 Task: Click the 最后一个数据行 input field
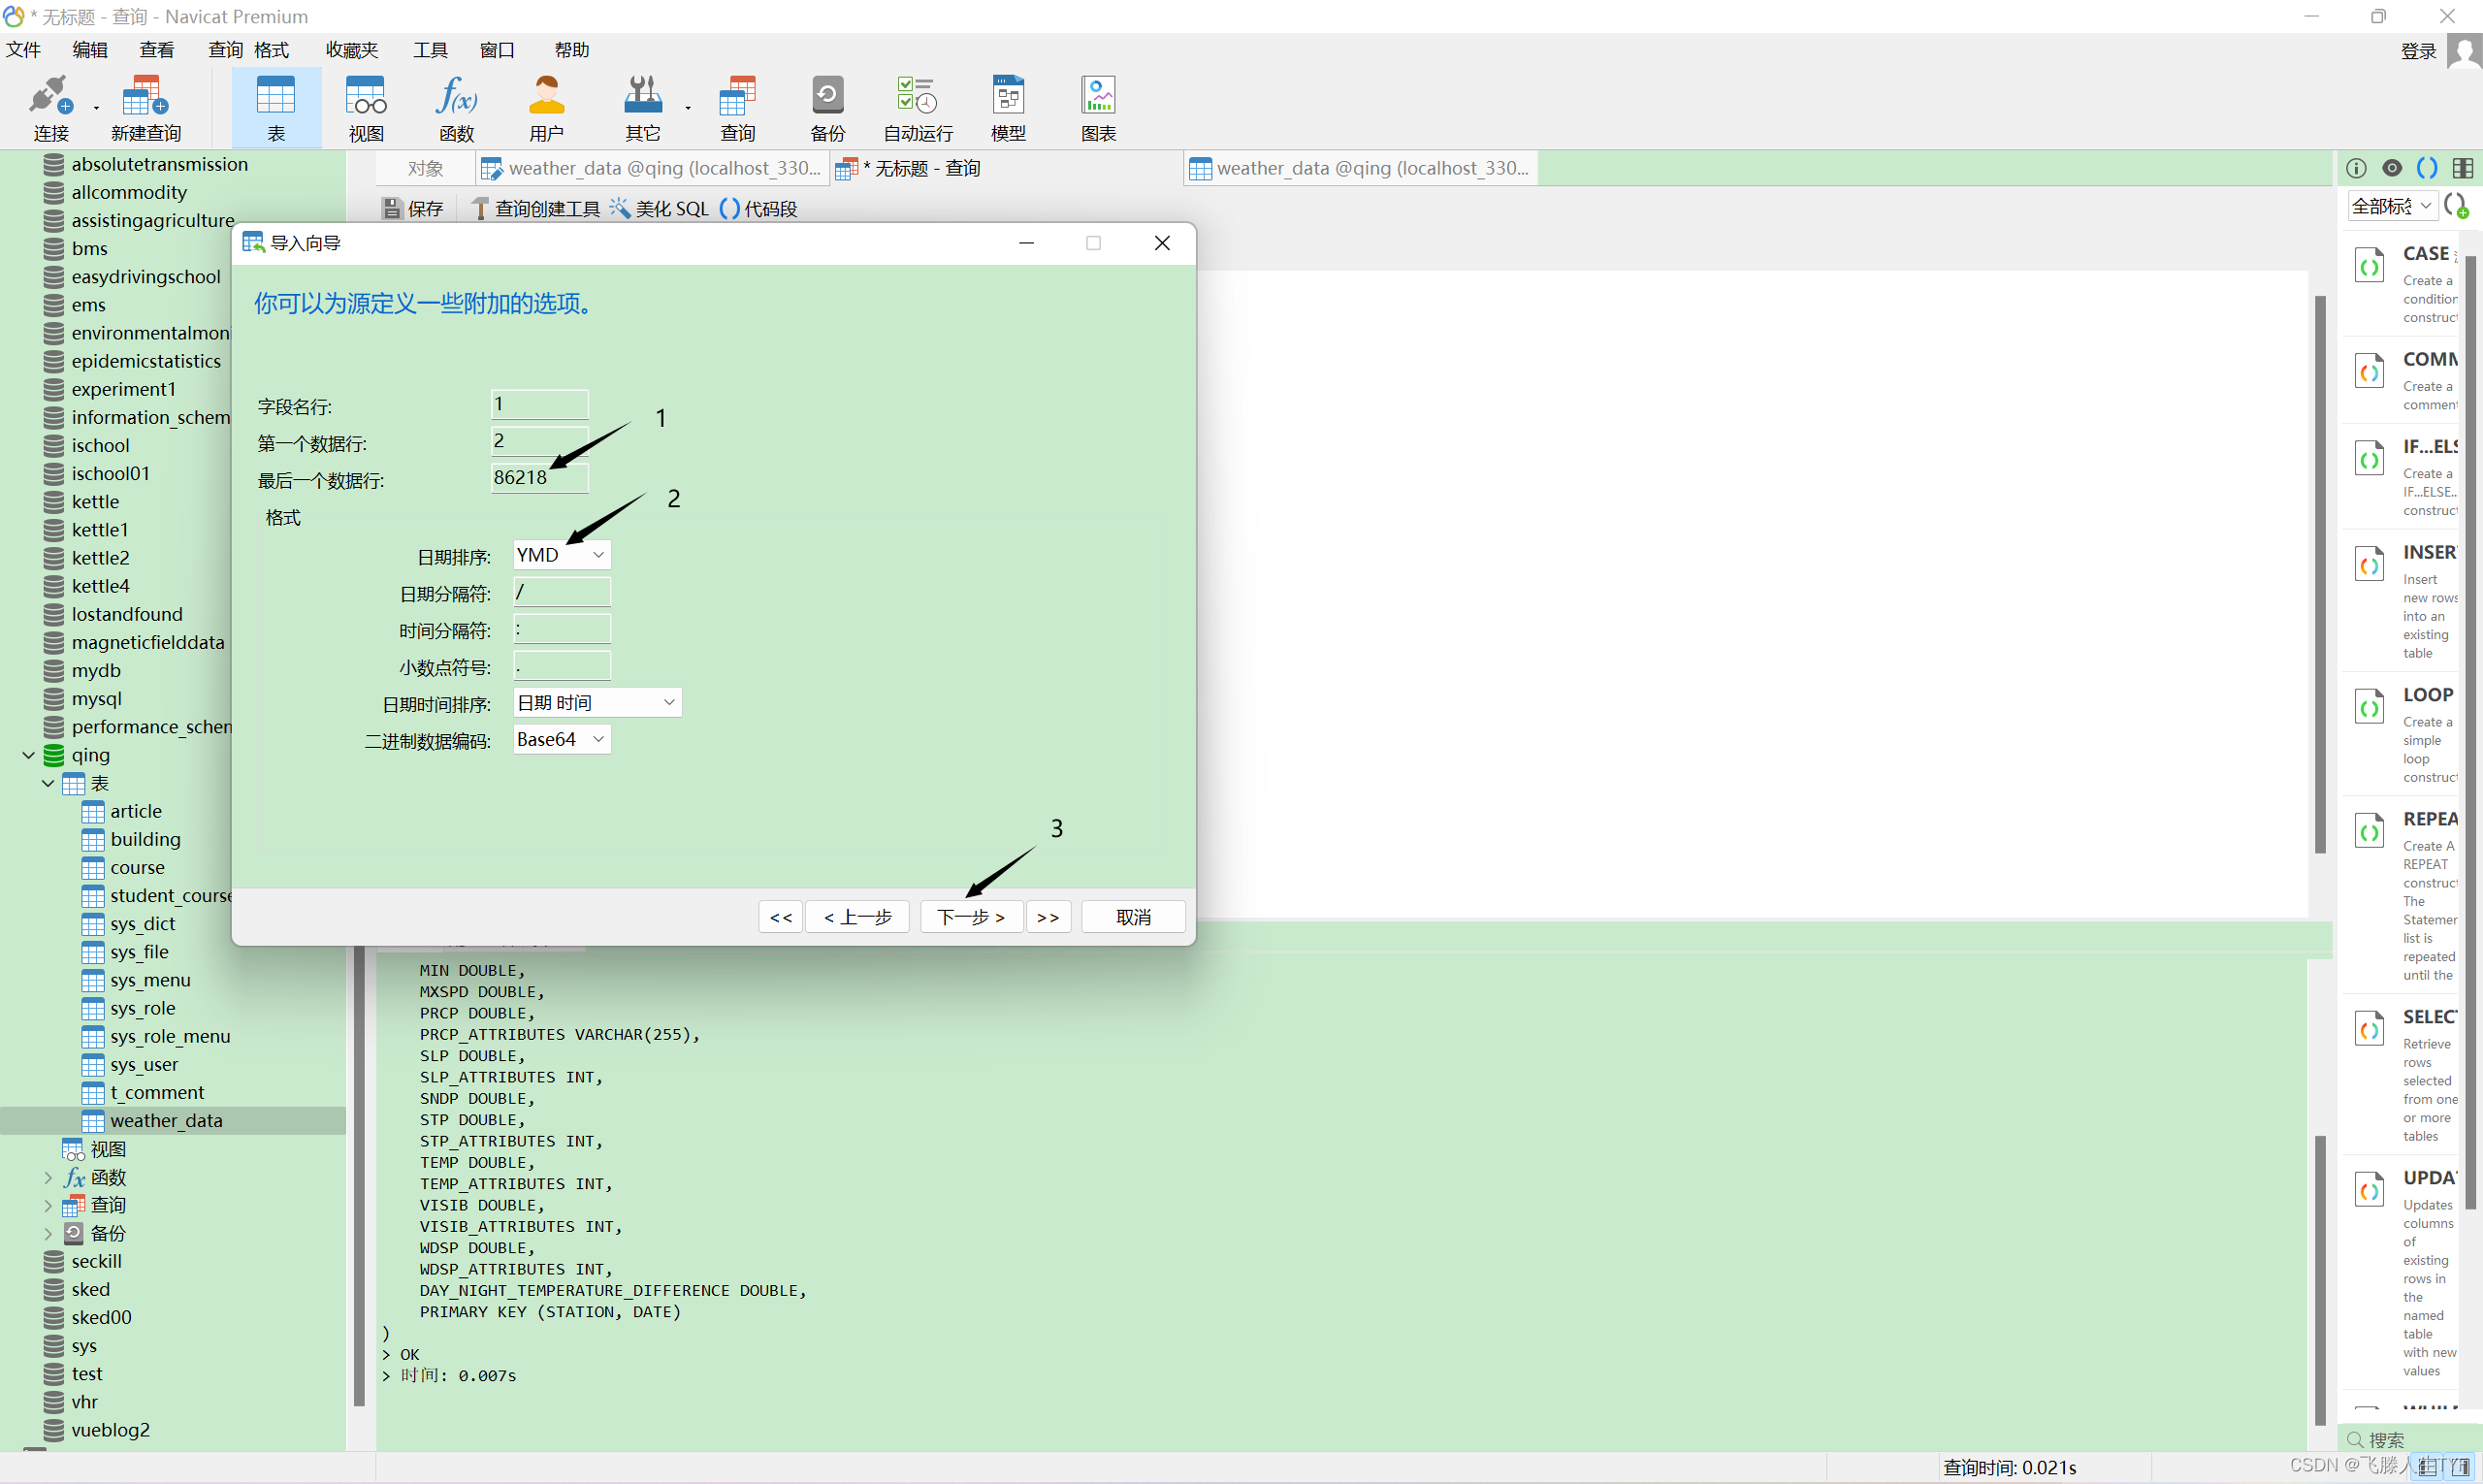click(539, 478)
